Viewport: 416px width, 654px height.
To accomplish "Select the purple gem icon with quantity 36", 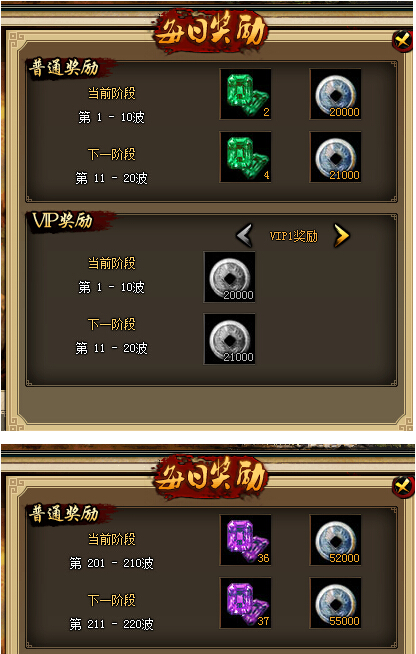I will point(245,540).
